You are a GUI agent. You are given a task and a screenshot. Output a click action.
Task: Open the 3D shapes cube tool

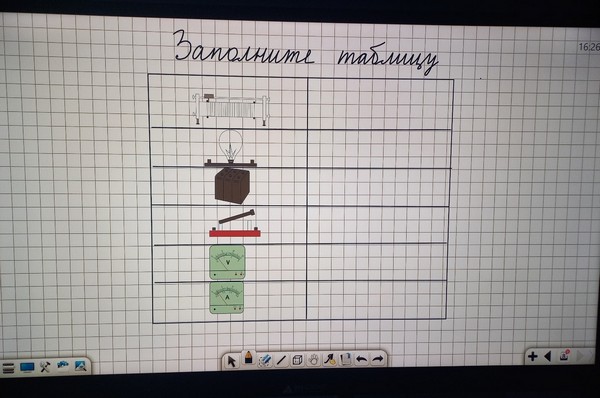297,360
